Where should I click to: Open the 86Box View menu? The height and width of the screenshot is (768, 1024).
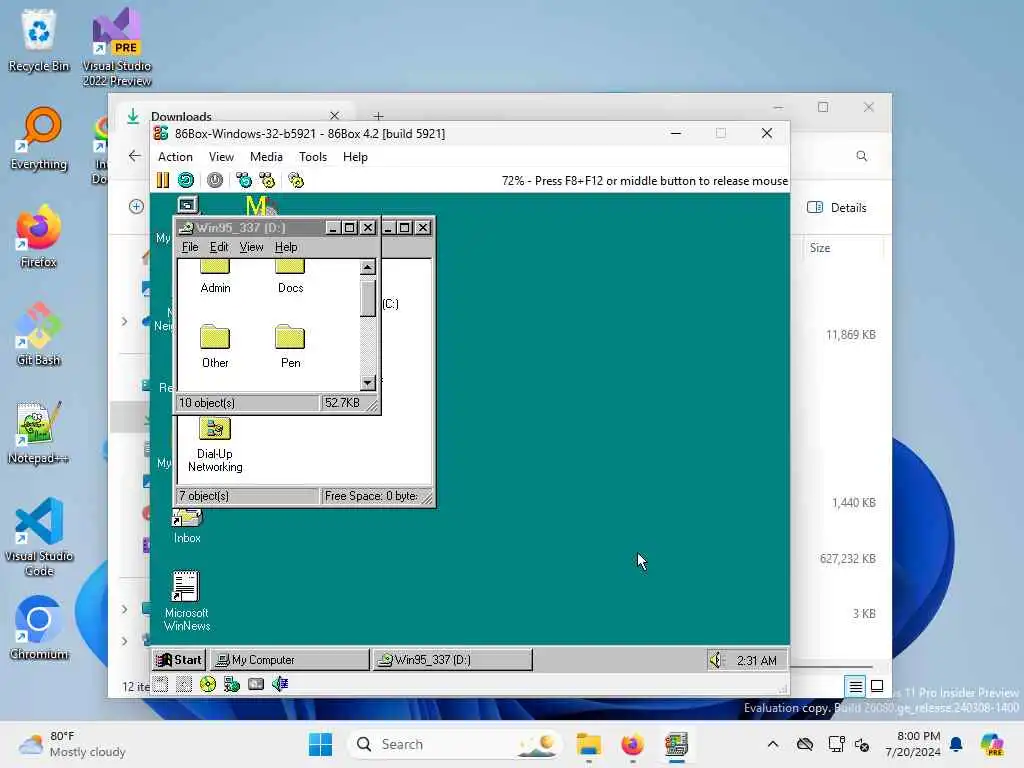pyautogui.click(x=221, y=157)
